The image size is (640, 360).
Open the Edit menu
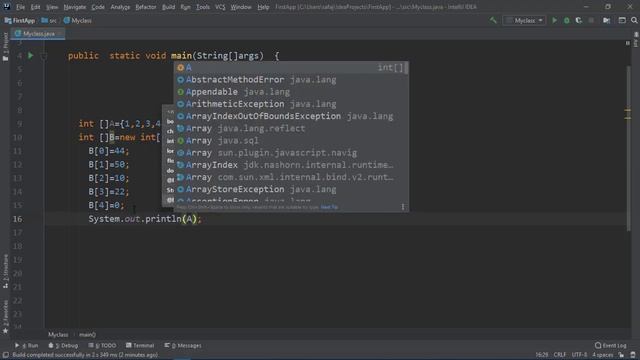[x=36, y=7]
